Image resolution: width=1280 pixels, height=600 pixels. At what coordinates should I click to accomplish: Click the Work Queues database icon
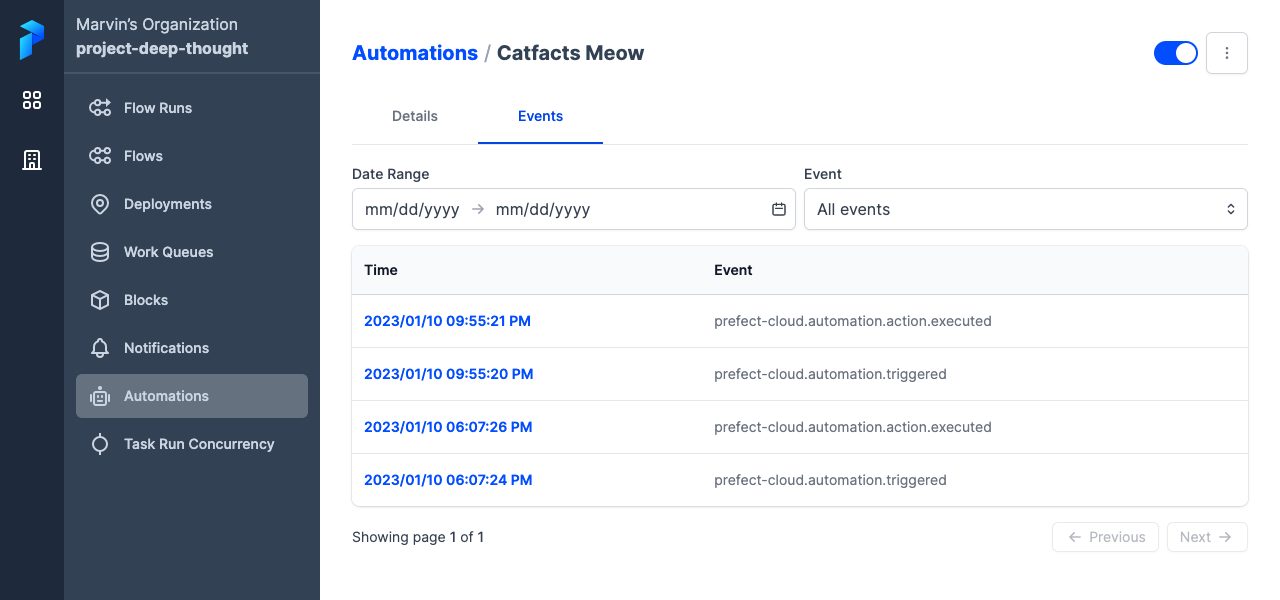point(100,252)
